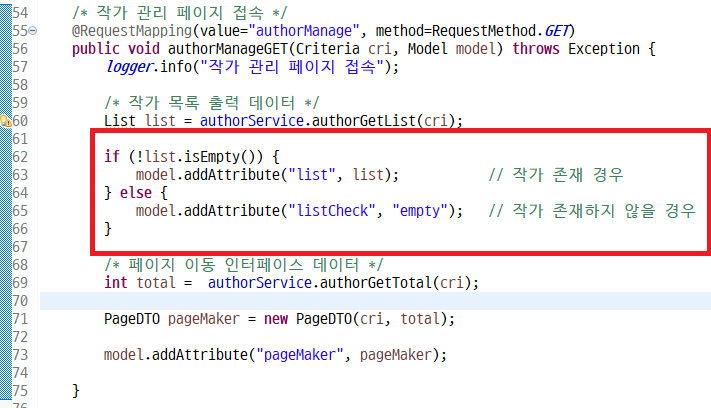The image size is (711, 408).
Task: Click line number 75 in gutter
Action: 20,391
